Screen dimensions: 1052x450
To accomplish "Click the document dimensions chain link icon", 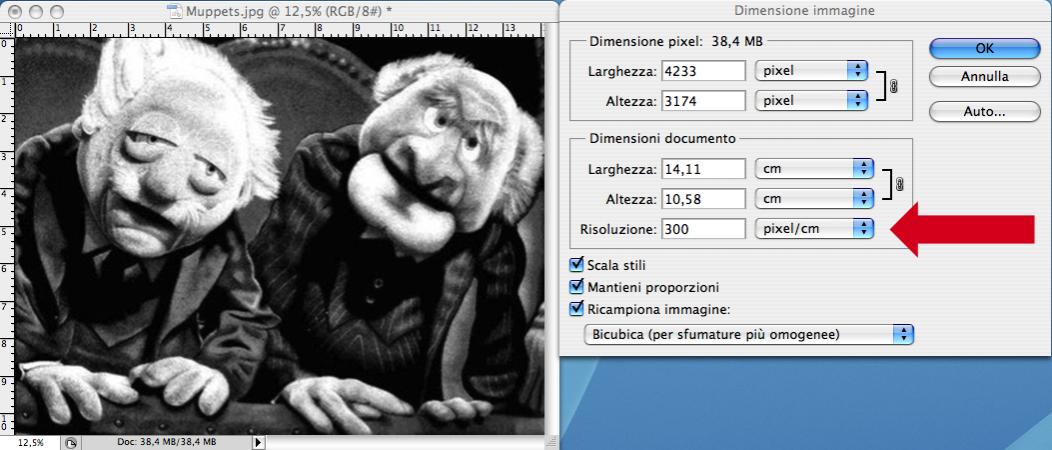I will (x=899, y=184).
